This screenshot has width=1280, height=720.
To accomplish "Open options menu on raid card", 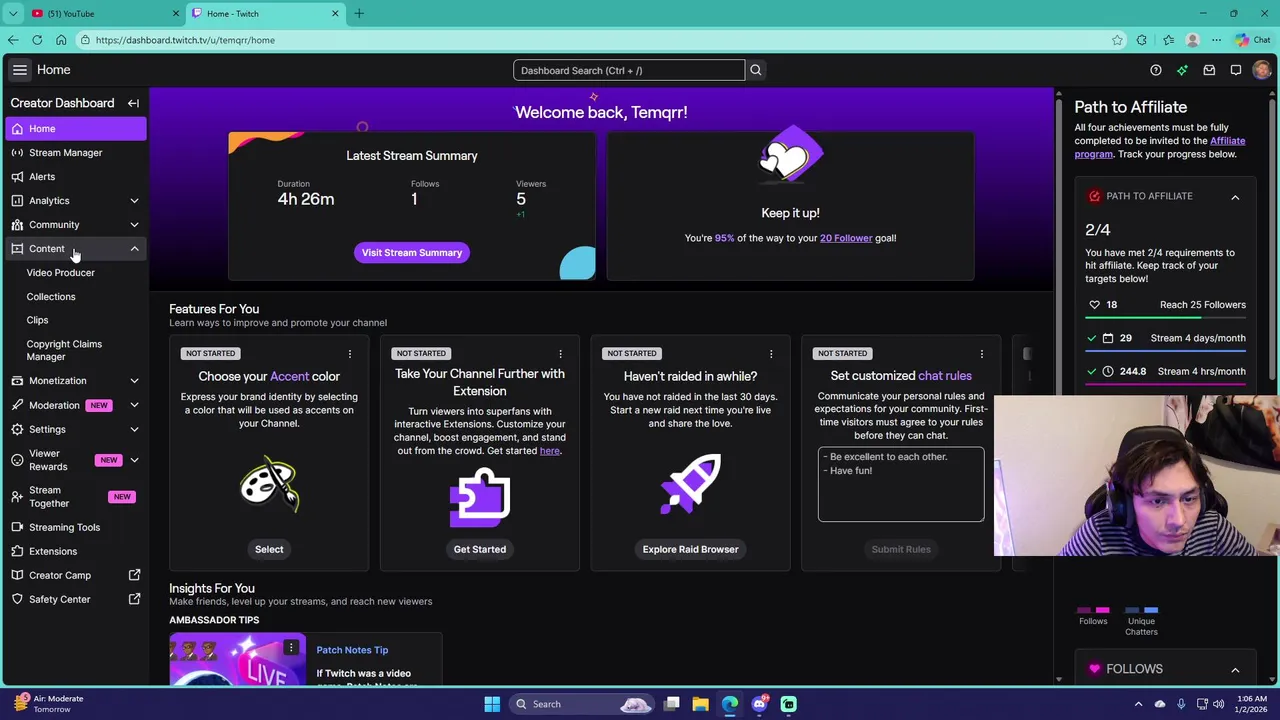I will point(771,353).
